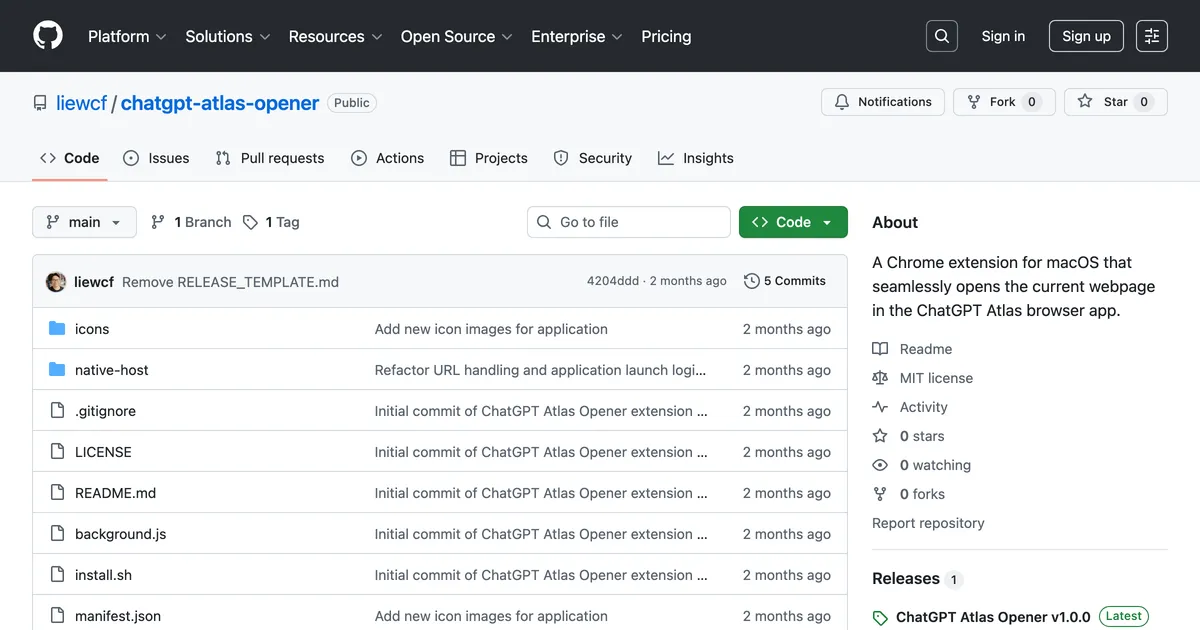
Task: Click the MIT license scales icon
Action: click(880, 377)
